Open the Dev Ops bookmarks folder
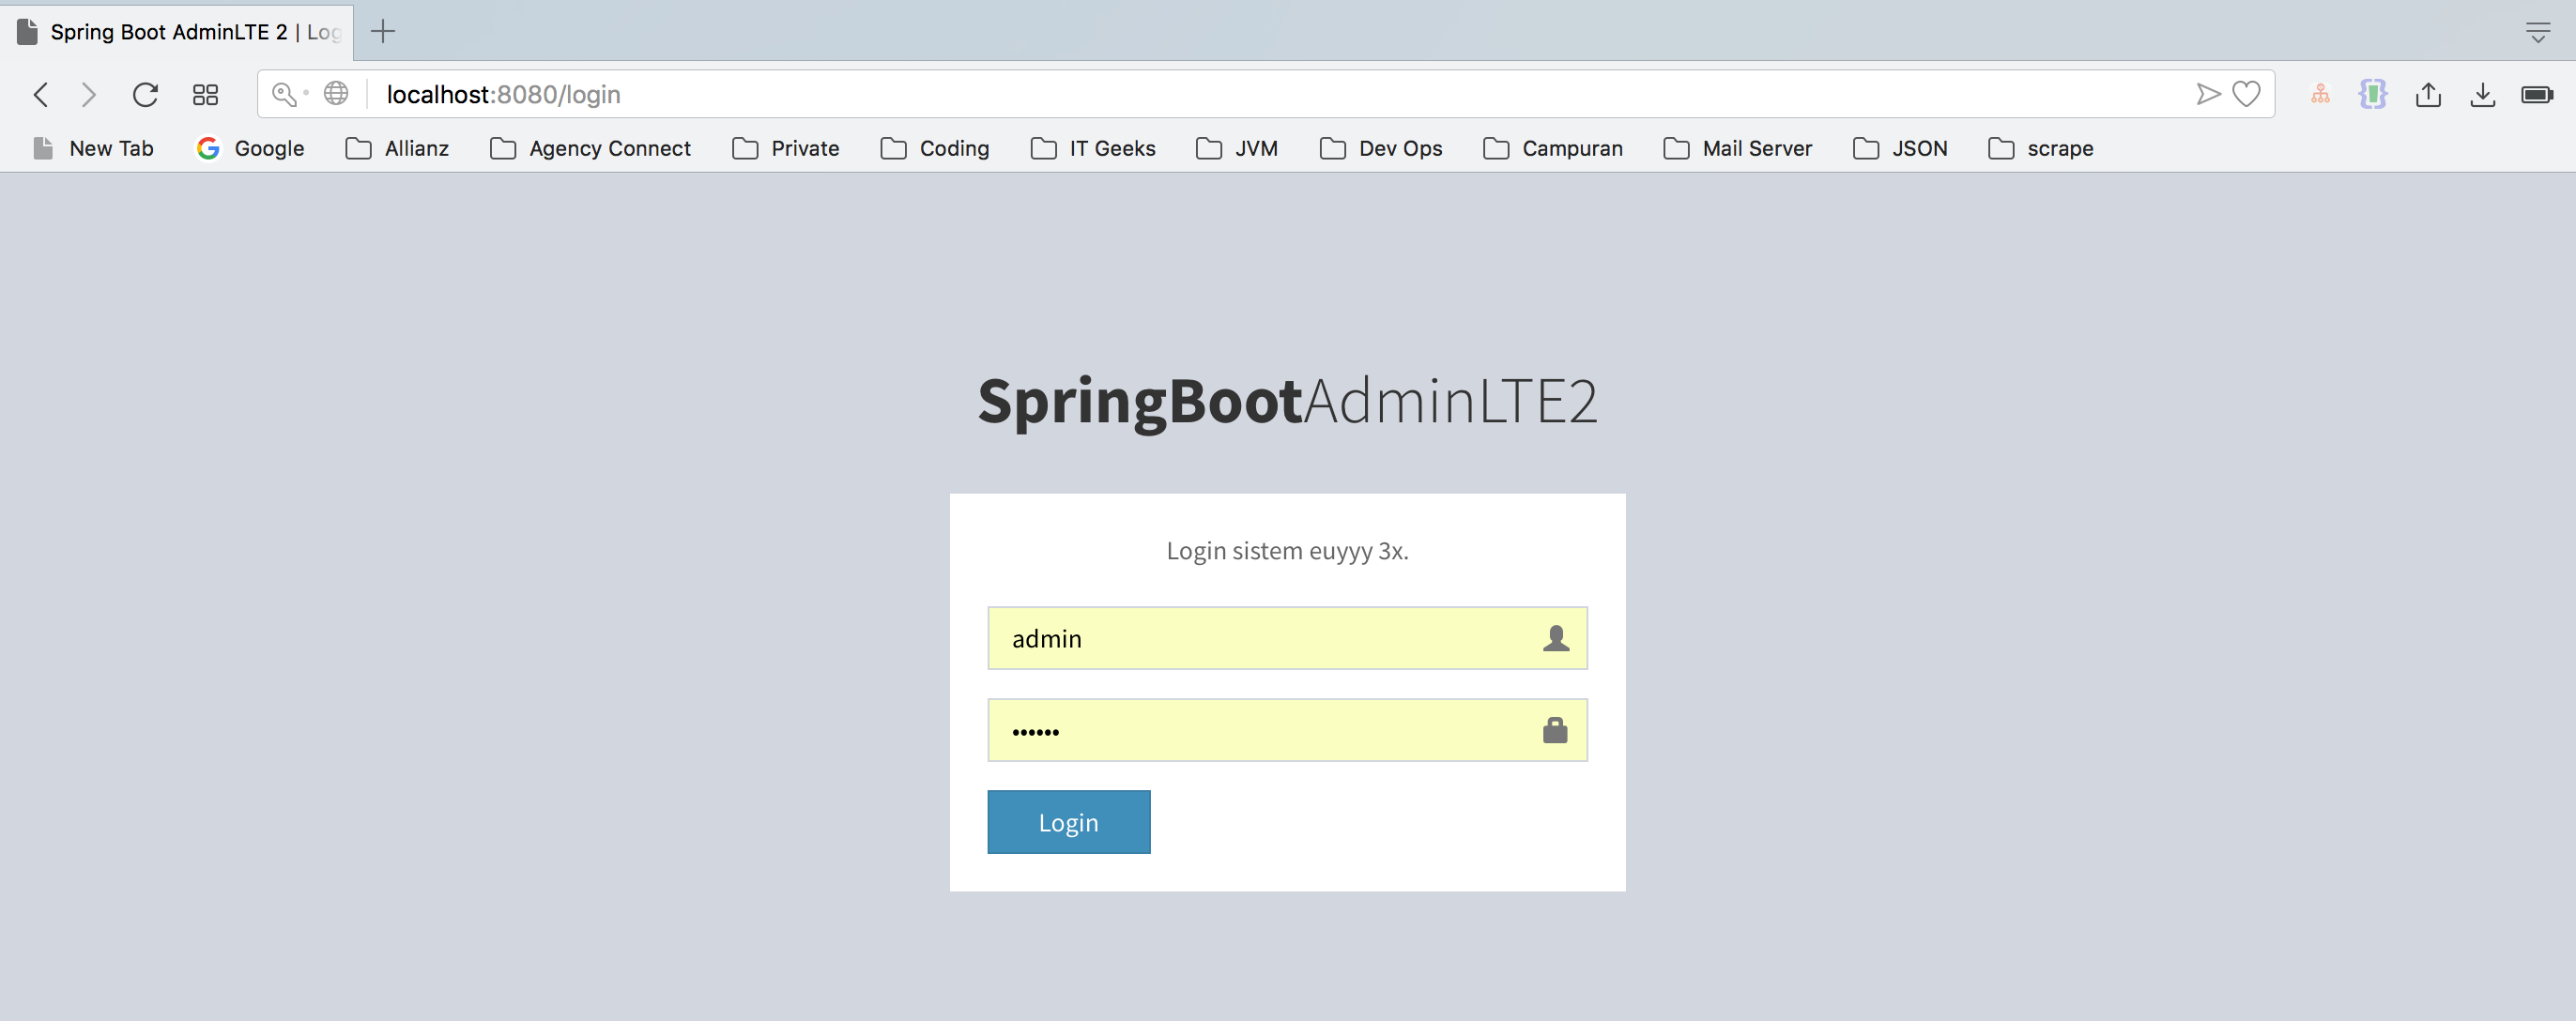Image resolution: width=2576 pixels, height=1021 pixels. (x=1381, y=148)
